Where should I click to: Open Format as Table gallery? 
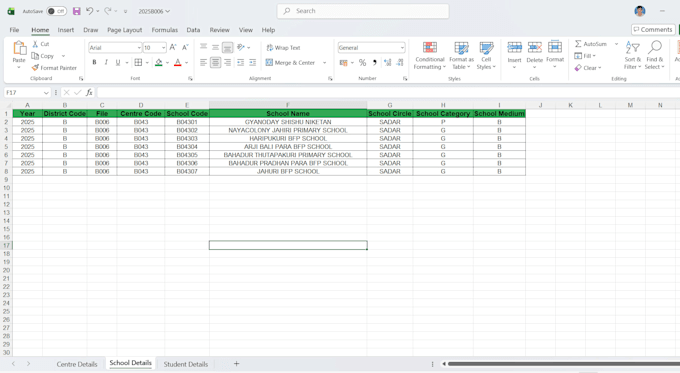click(x=461, y=55)
